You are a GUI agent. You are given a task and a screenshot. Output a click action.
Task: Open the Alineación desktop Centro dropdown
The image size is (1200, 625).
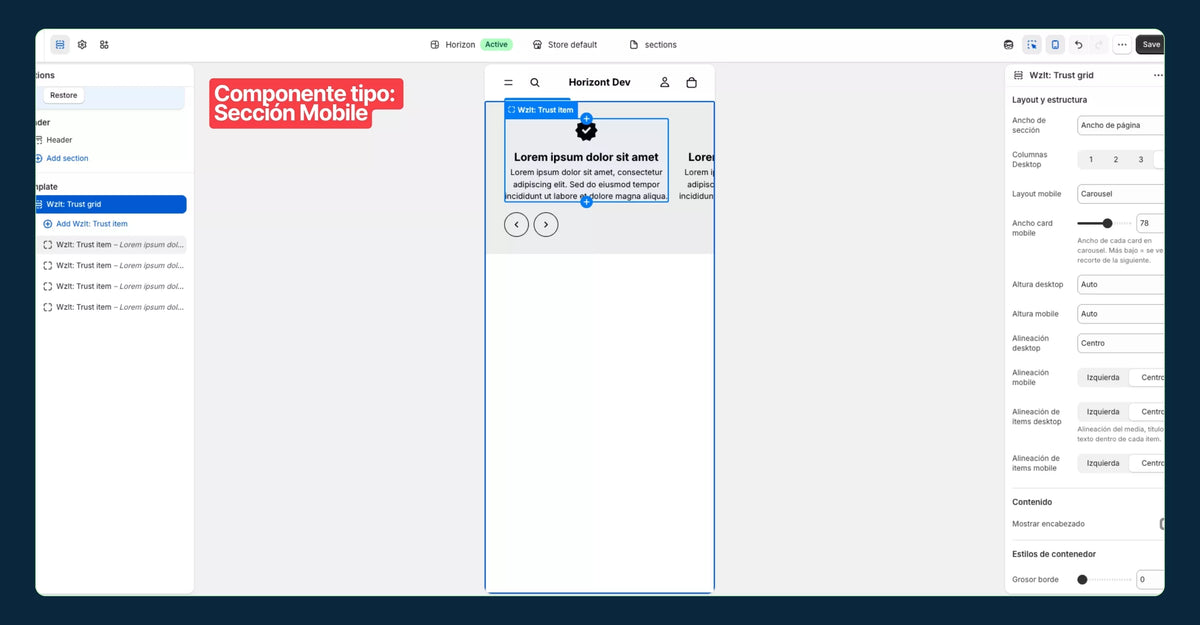click(x=1121, y=343)
